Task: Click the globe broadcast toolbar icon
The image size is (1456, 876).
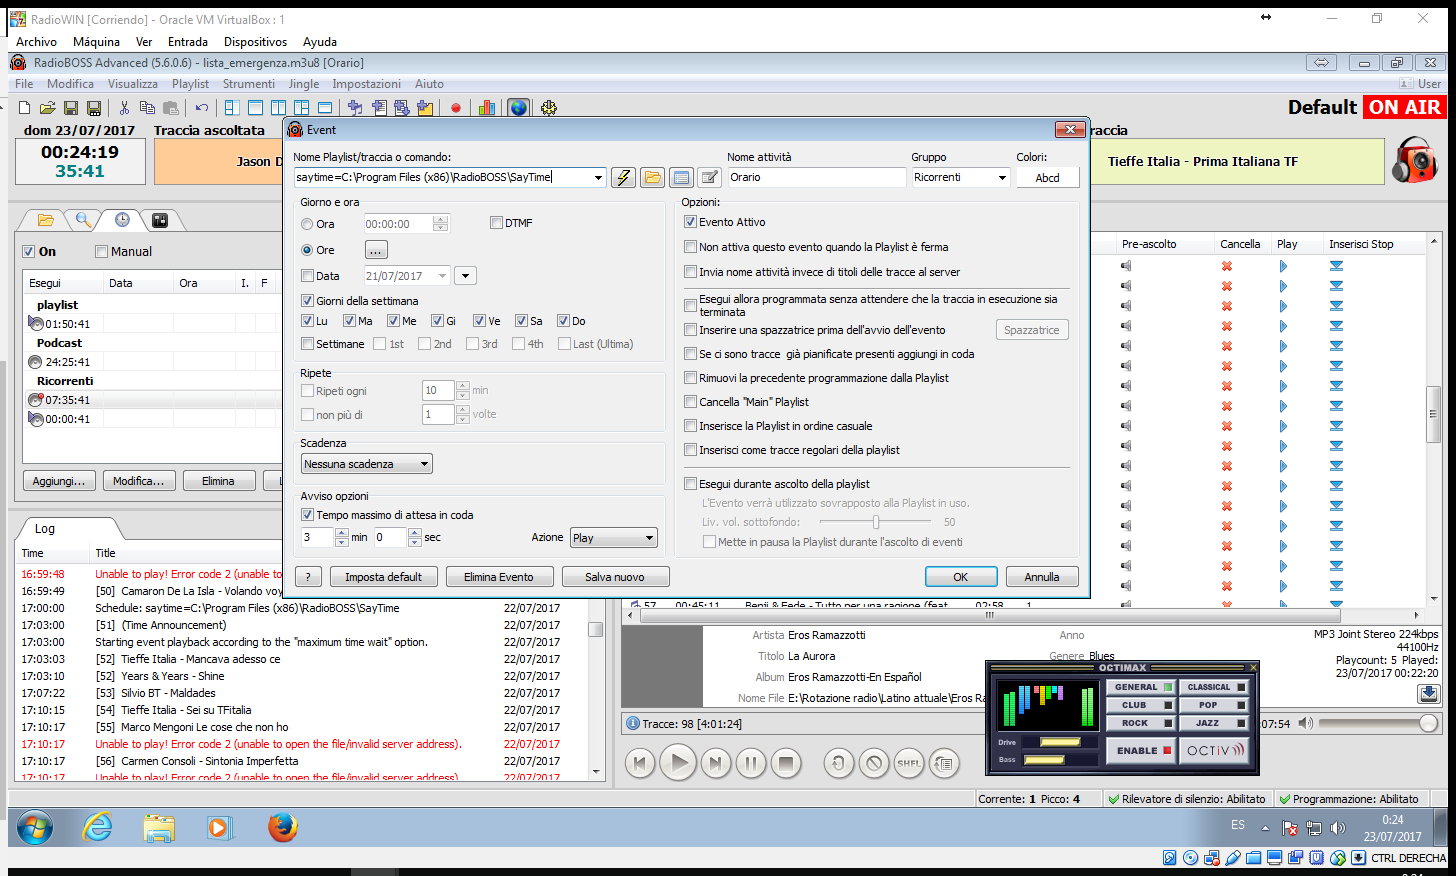Action: [518, 108]
